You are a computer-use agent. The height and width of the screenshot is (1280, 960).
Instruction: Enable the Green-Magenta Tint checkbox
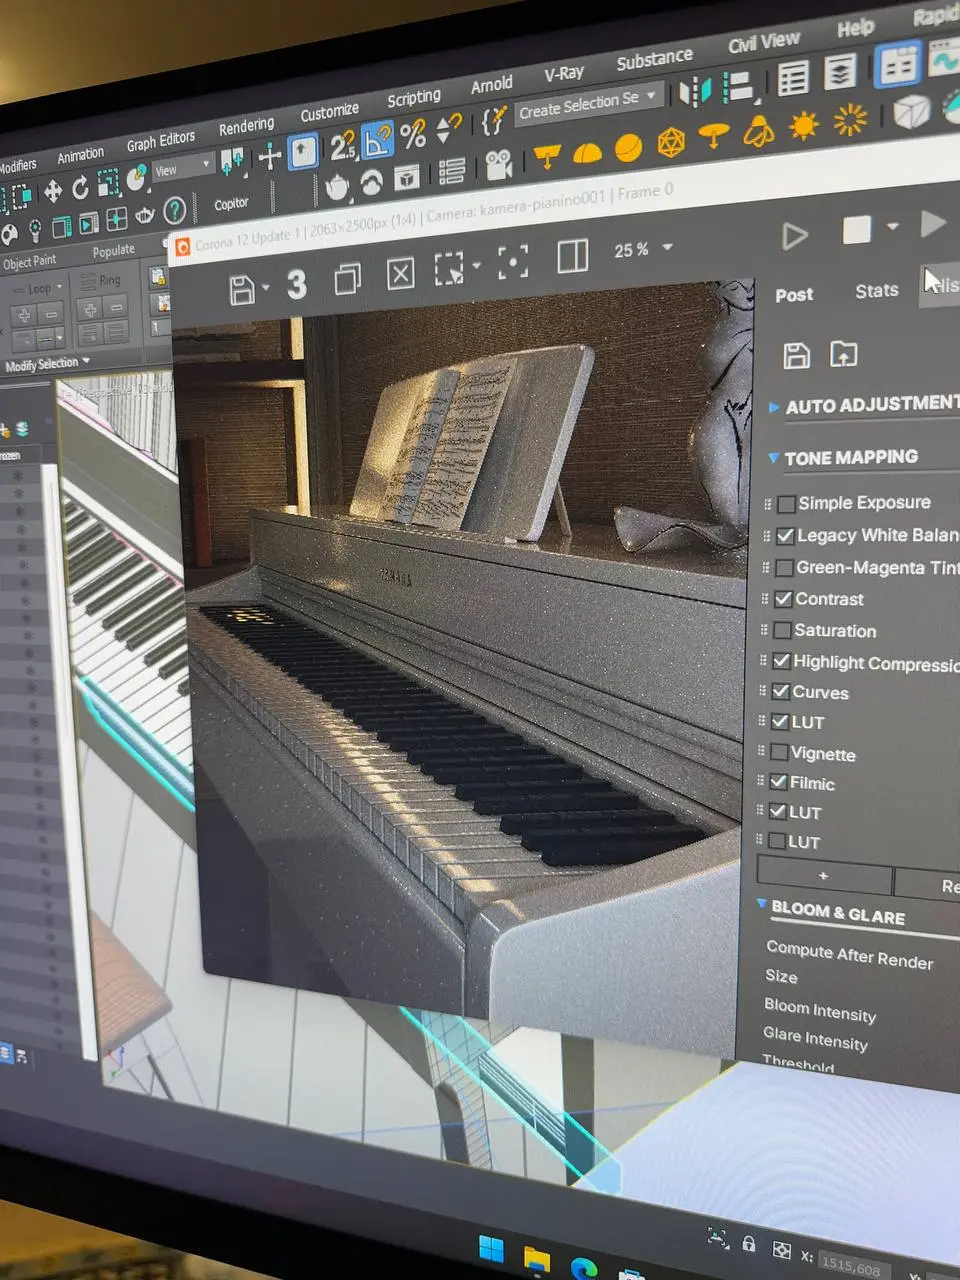pyautogui.click(x=785, y=568)
